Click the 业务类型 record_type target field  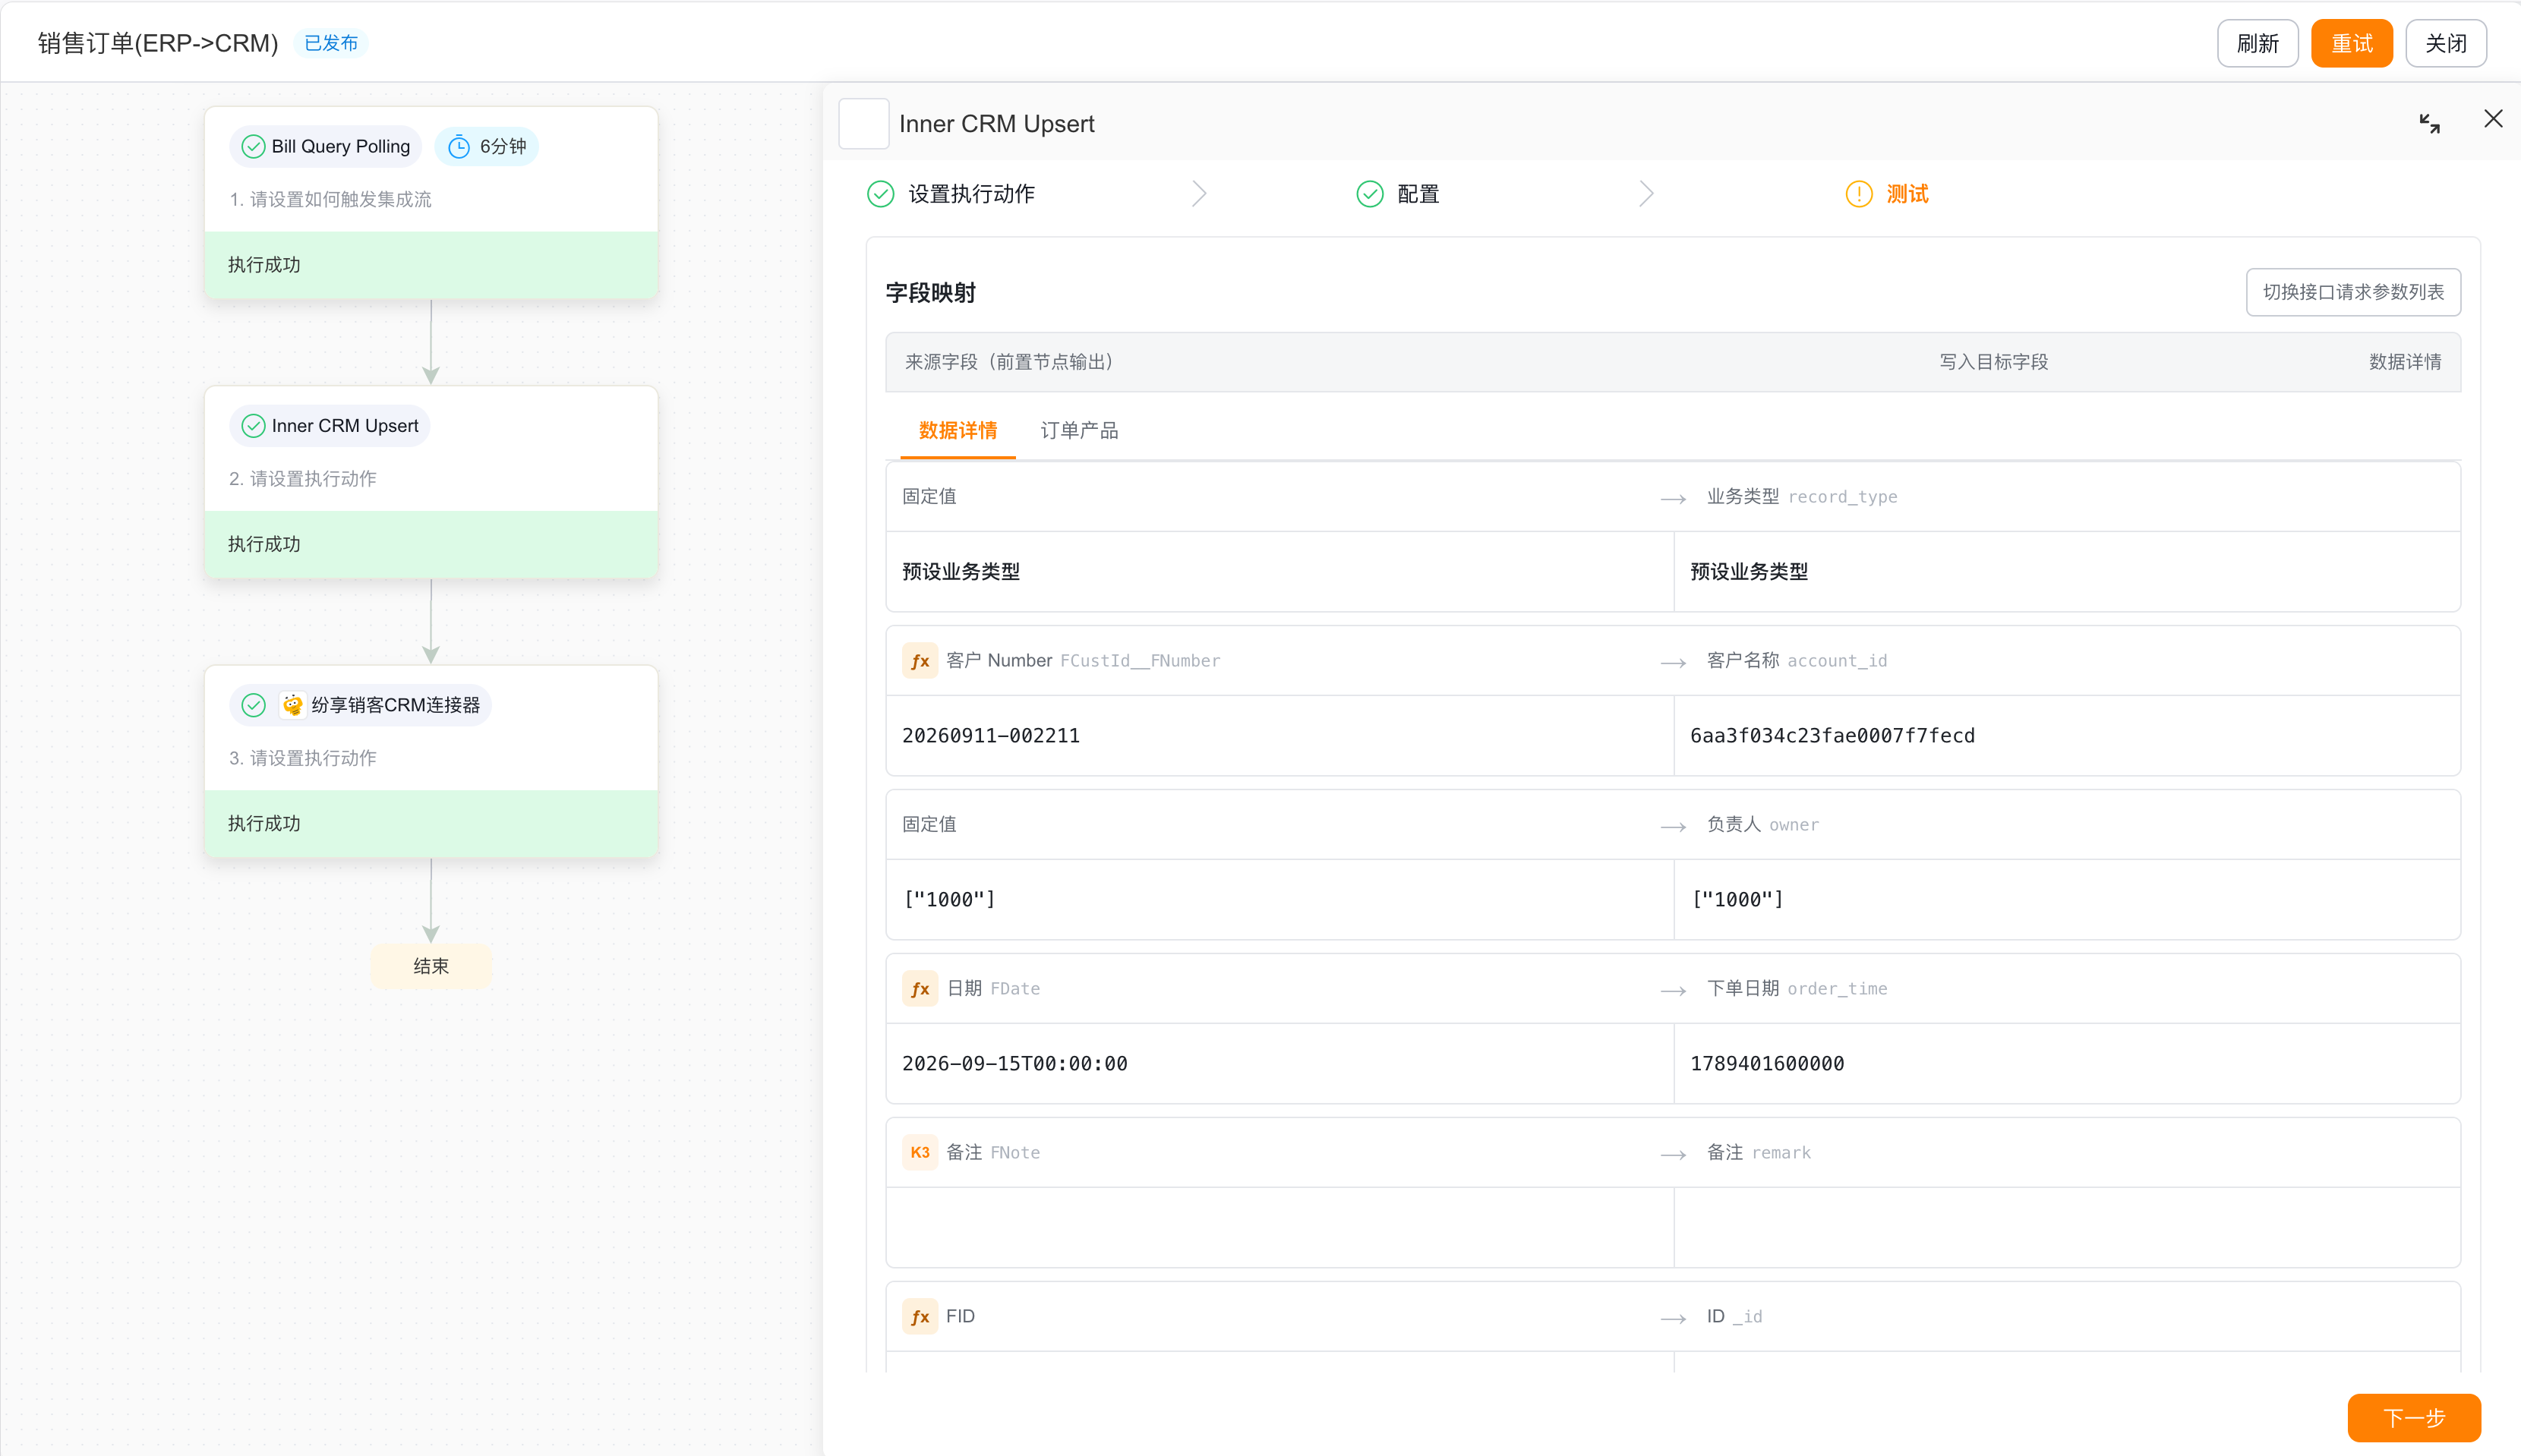click(1802, 497)
